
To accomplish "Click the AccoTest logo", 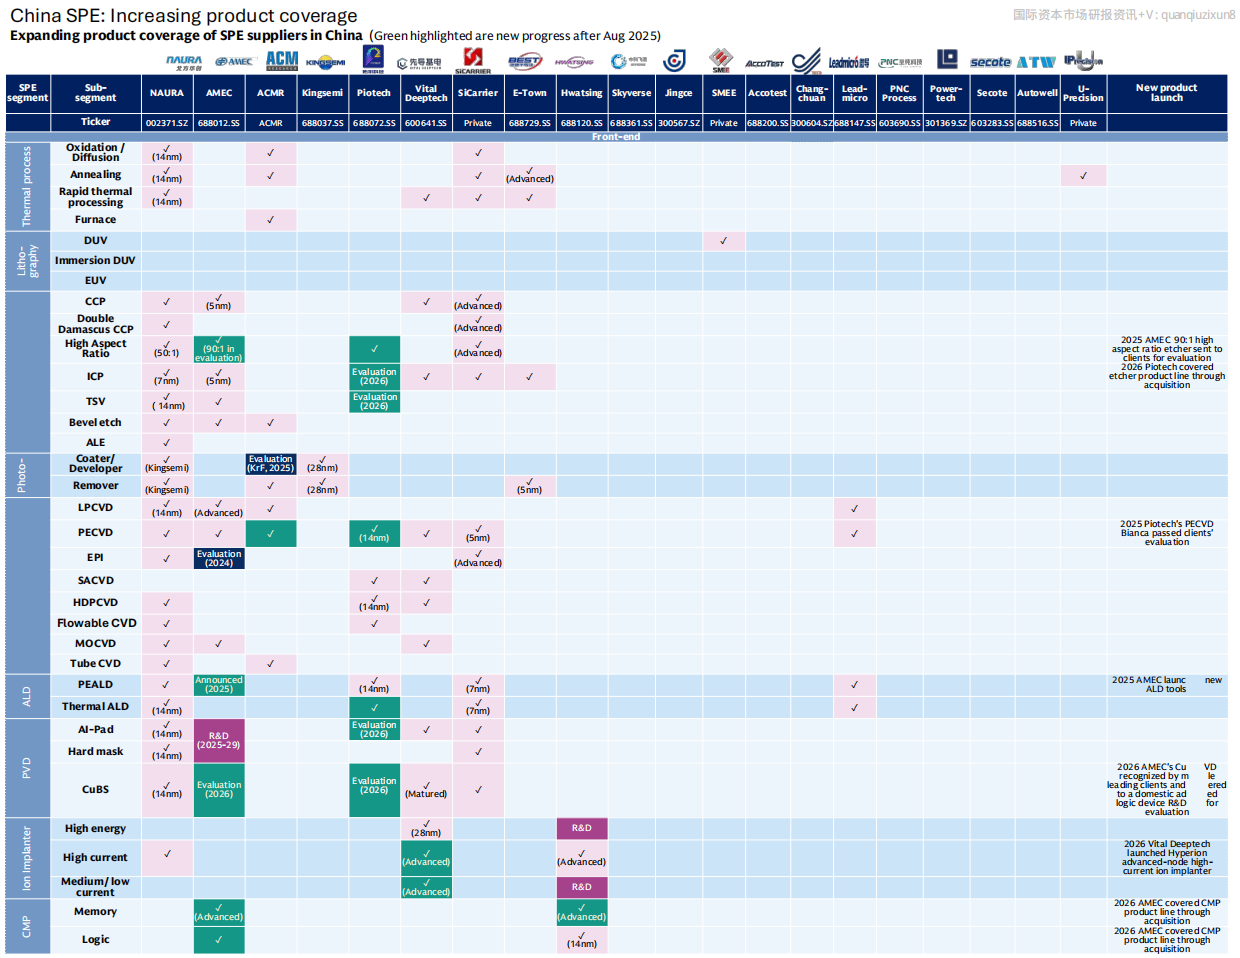I will (765, 63).
